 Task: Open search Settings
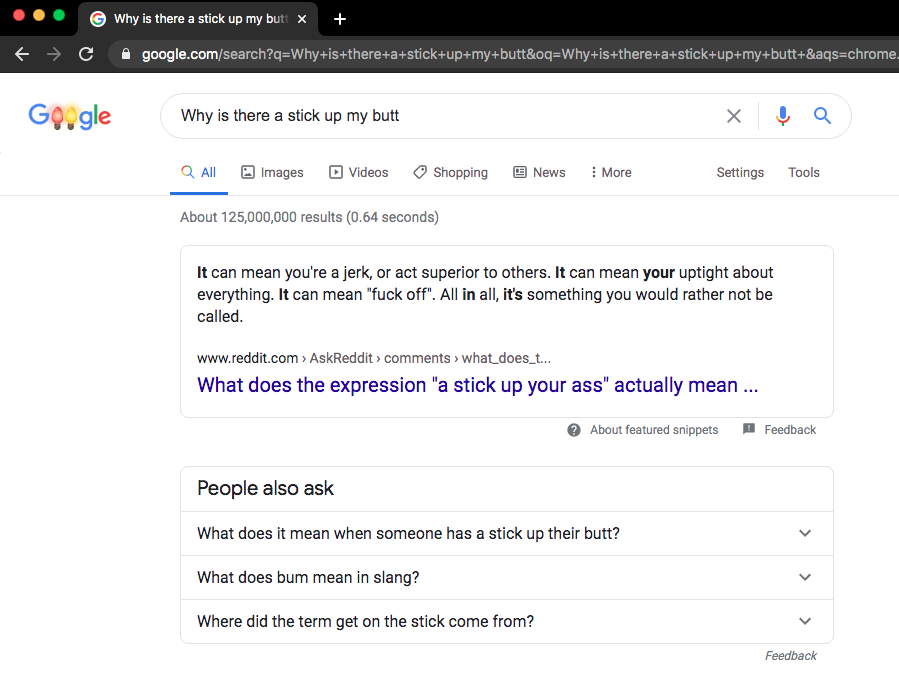(x=740, y=173)
